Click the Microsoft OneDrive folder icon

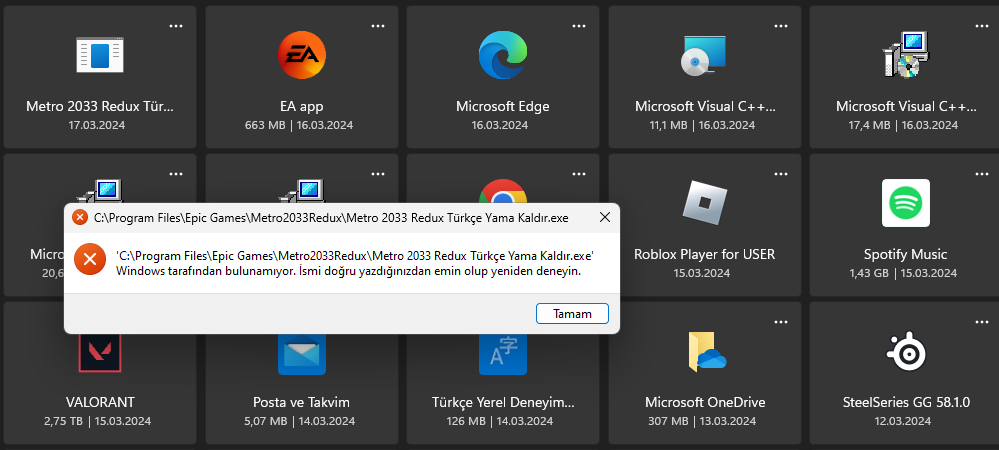(707, 351)
